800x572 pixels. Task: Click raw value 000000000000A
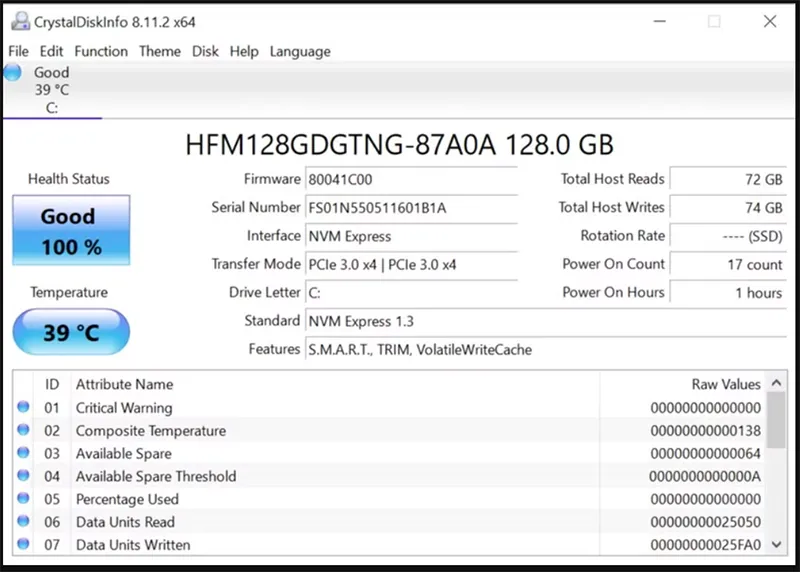(705, 477)
